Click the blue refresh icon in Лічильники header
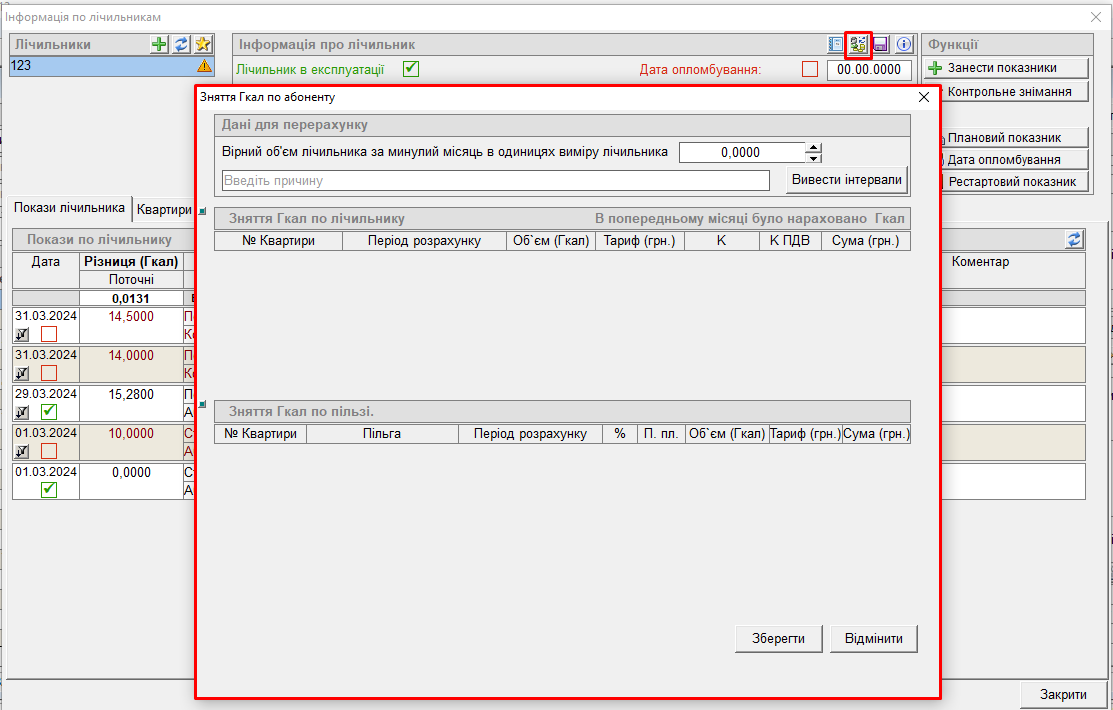Viewport: 1113px width, 710px height. pyautogui.click(x=181, y=44)
